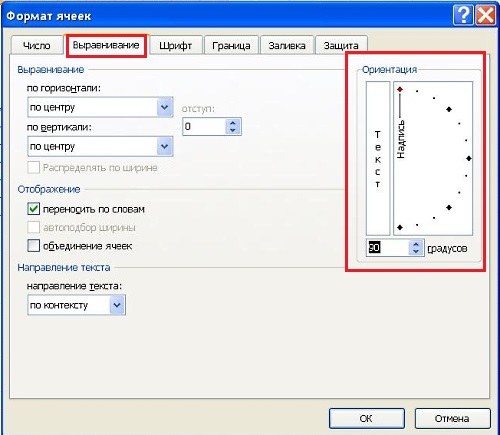Expand the "по вертикали" dropdown
Viewport: 500px width, 435px height.
(x=100, y=146)
